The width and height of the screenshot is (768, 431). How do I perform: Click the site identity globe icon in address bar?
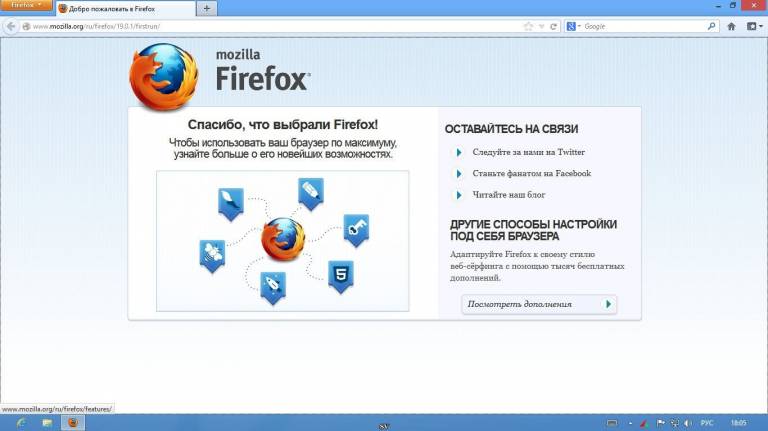coord(26,26)
